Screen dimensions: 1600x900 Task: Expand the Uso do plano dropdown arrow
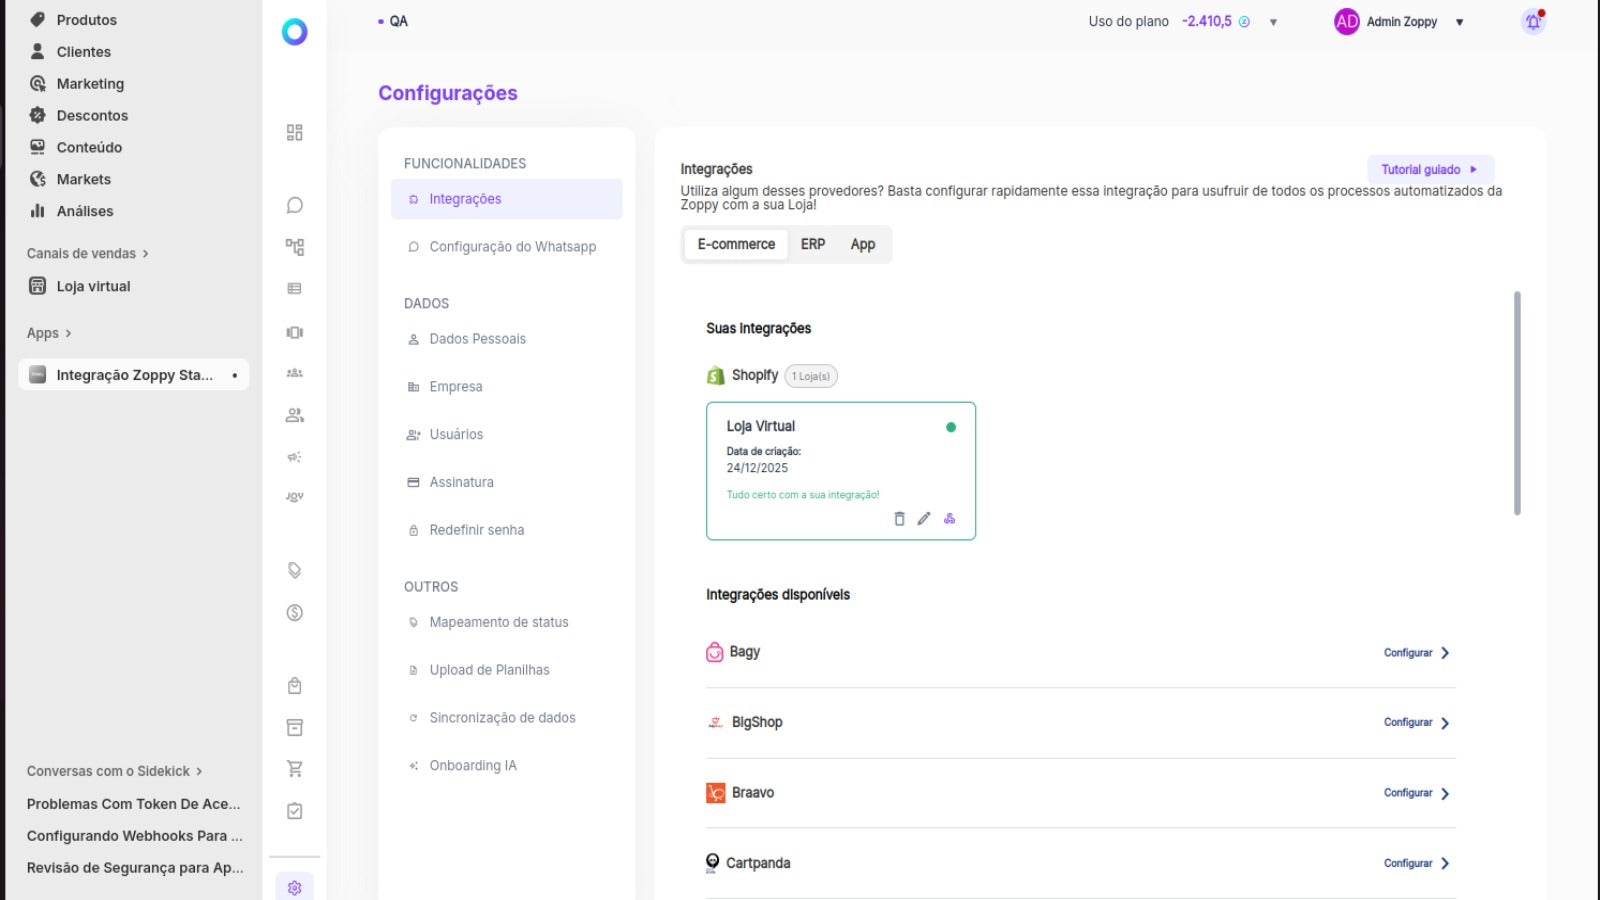click(x=1273, y=22)
